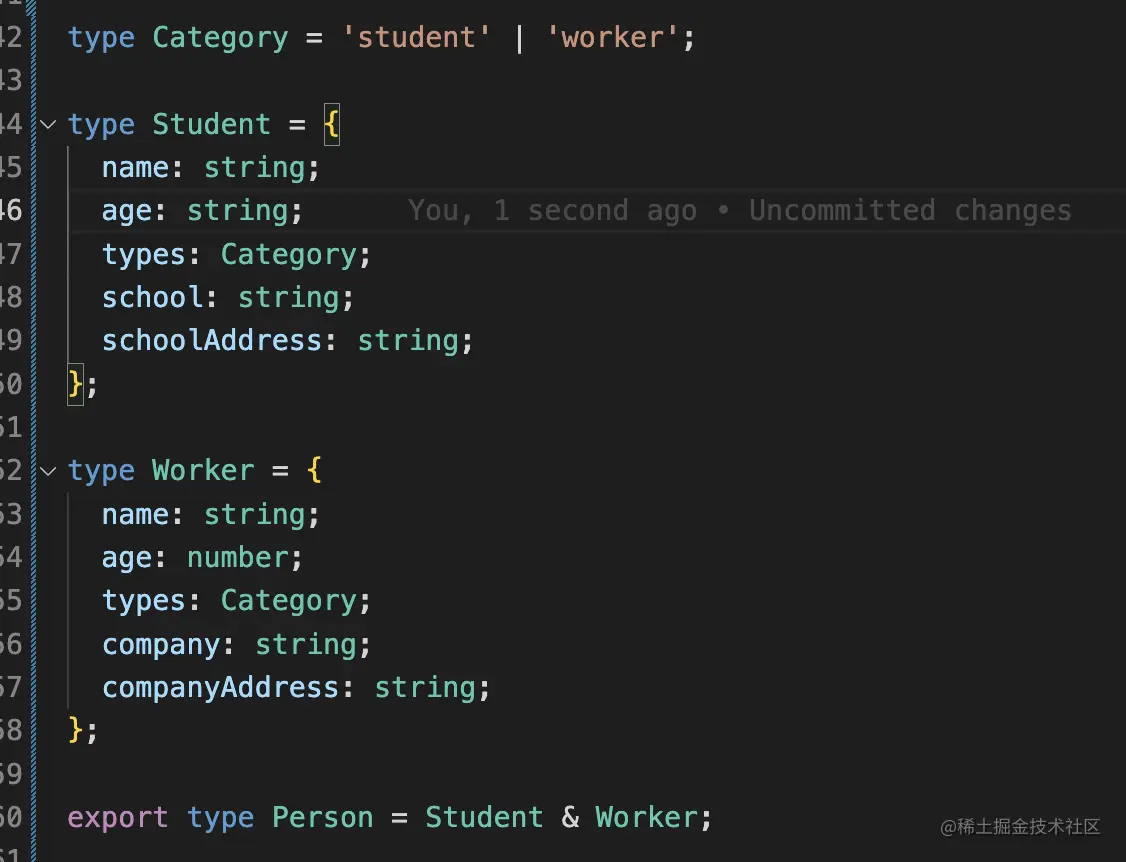This screenshot has width=1126, height=862.
Task: Click the number type on Worker age
Action: [238, 557]
